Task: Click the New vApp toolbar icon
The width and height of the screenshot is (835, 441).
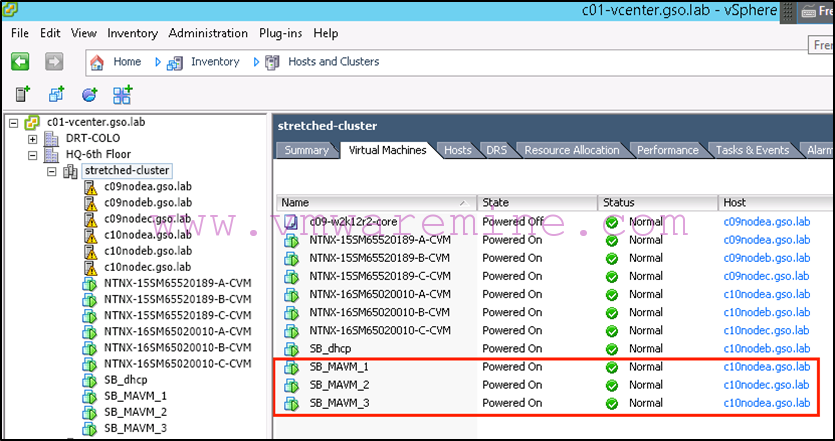Action: pyautogui.click(x=122, y=95)
